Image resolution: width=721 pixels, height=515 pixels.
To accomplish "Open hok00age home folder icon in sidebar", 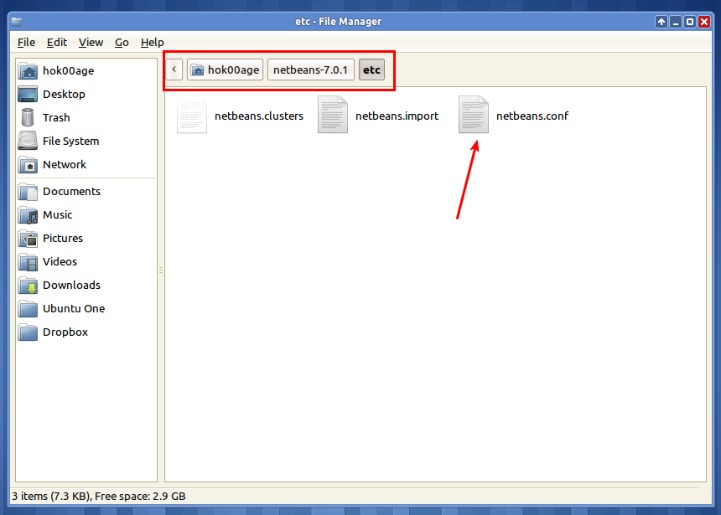I will click(28, 71).
